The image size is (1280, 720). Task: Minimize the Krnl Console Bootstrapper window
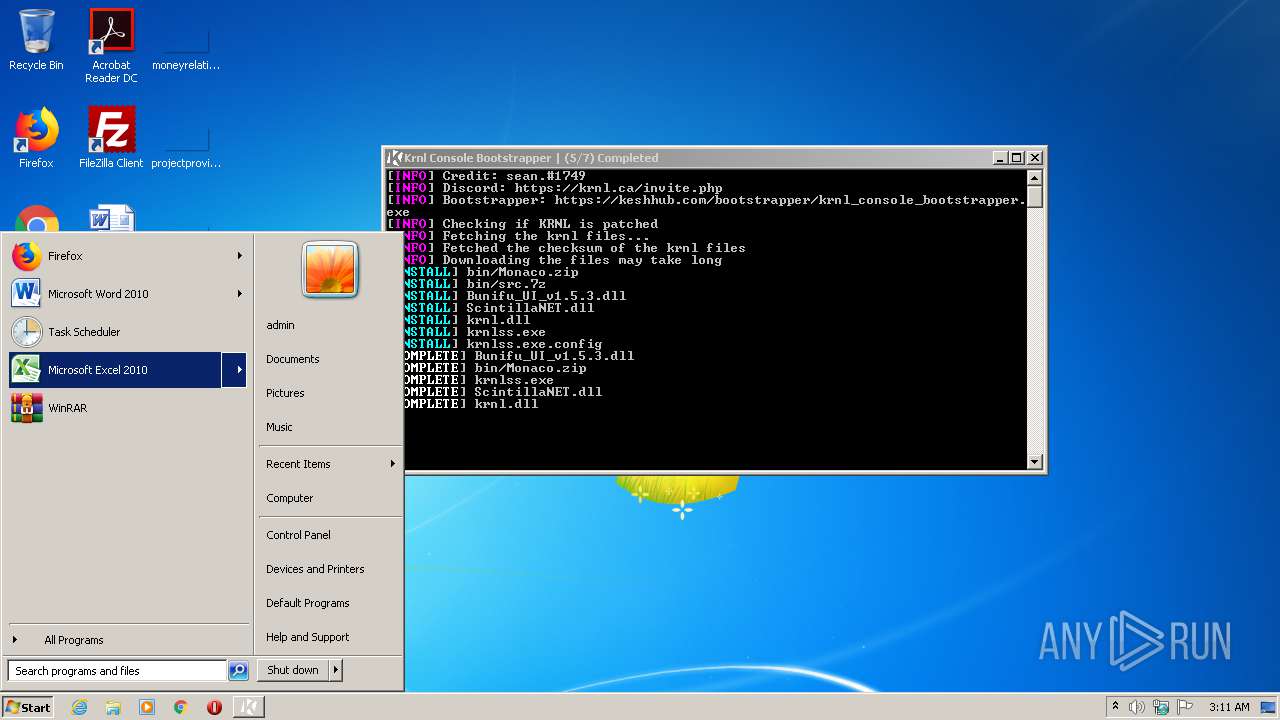coord(1000,158)
